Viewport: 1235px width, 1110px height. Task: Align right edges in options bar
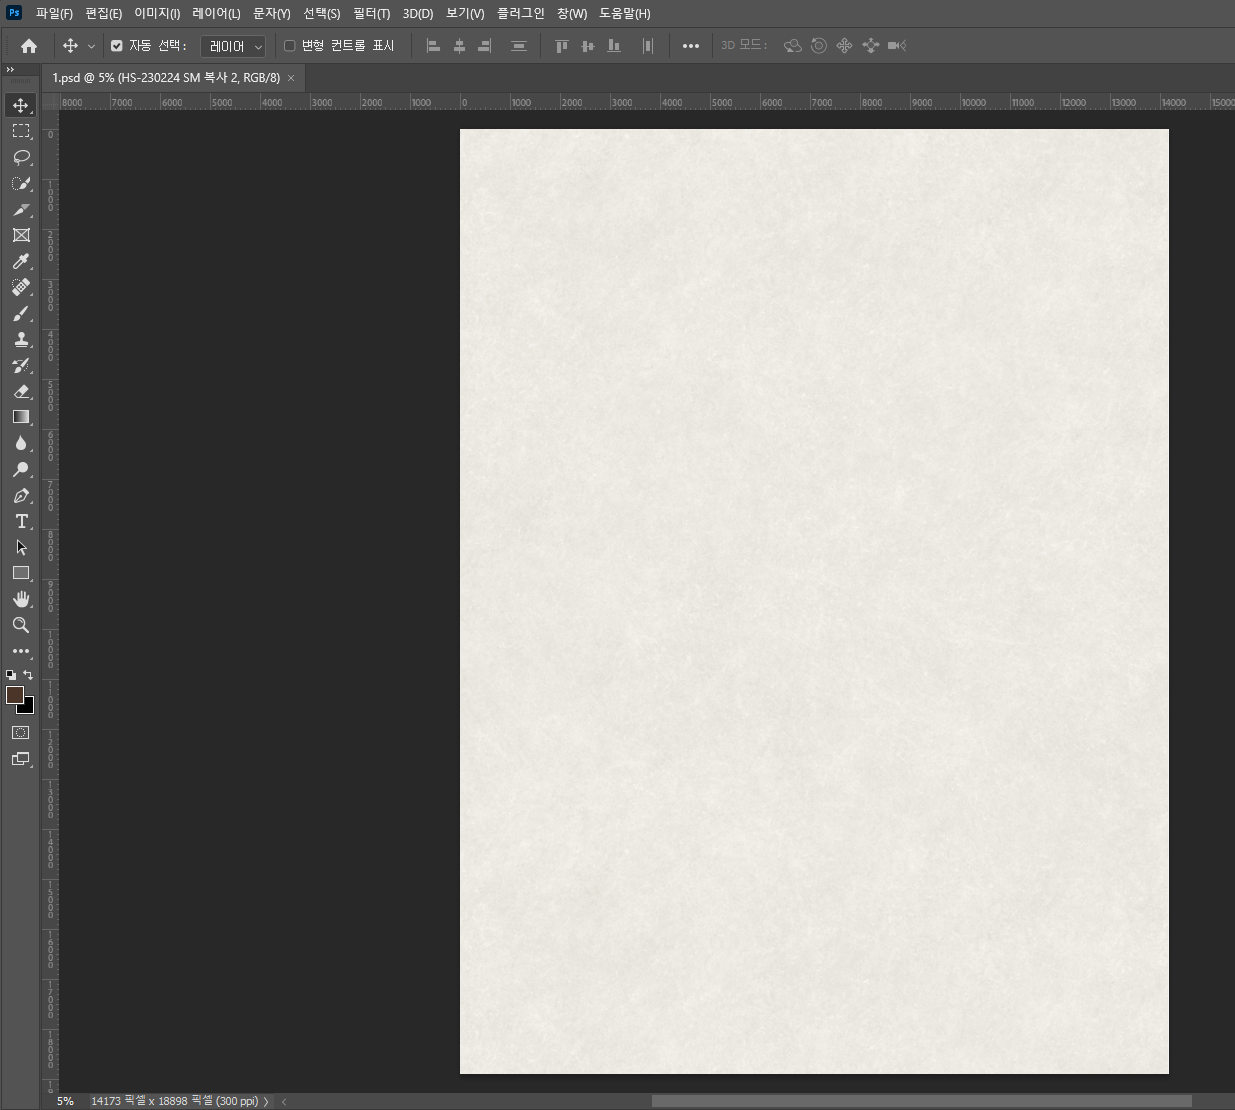pos(485,46)
